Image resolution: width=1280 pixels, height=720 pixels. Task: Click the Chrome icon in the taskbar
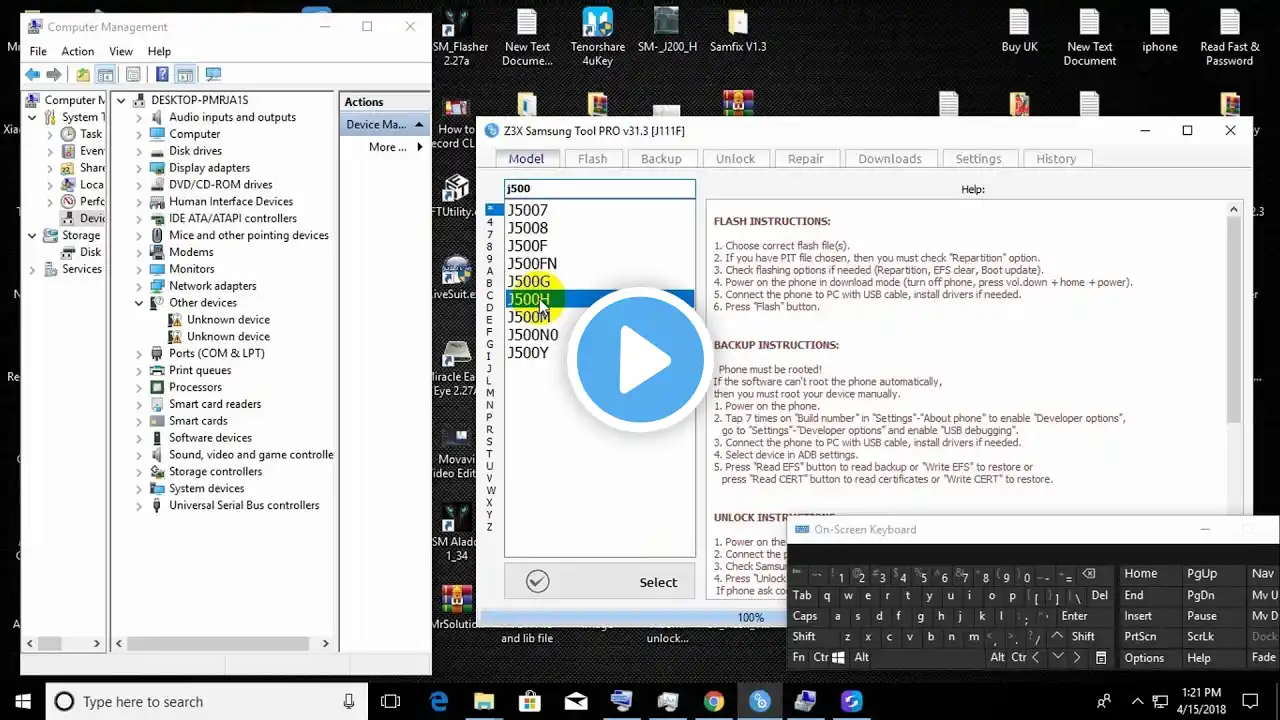point(713,701)
